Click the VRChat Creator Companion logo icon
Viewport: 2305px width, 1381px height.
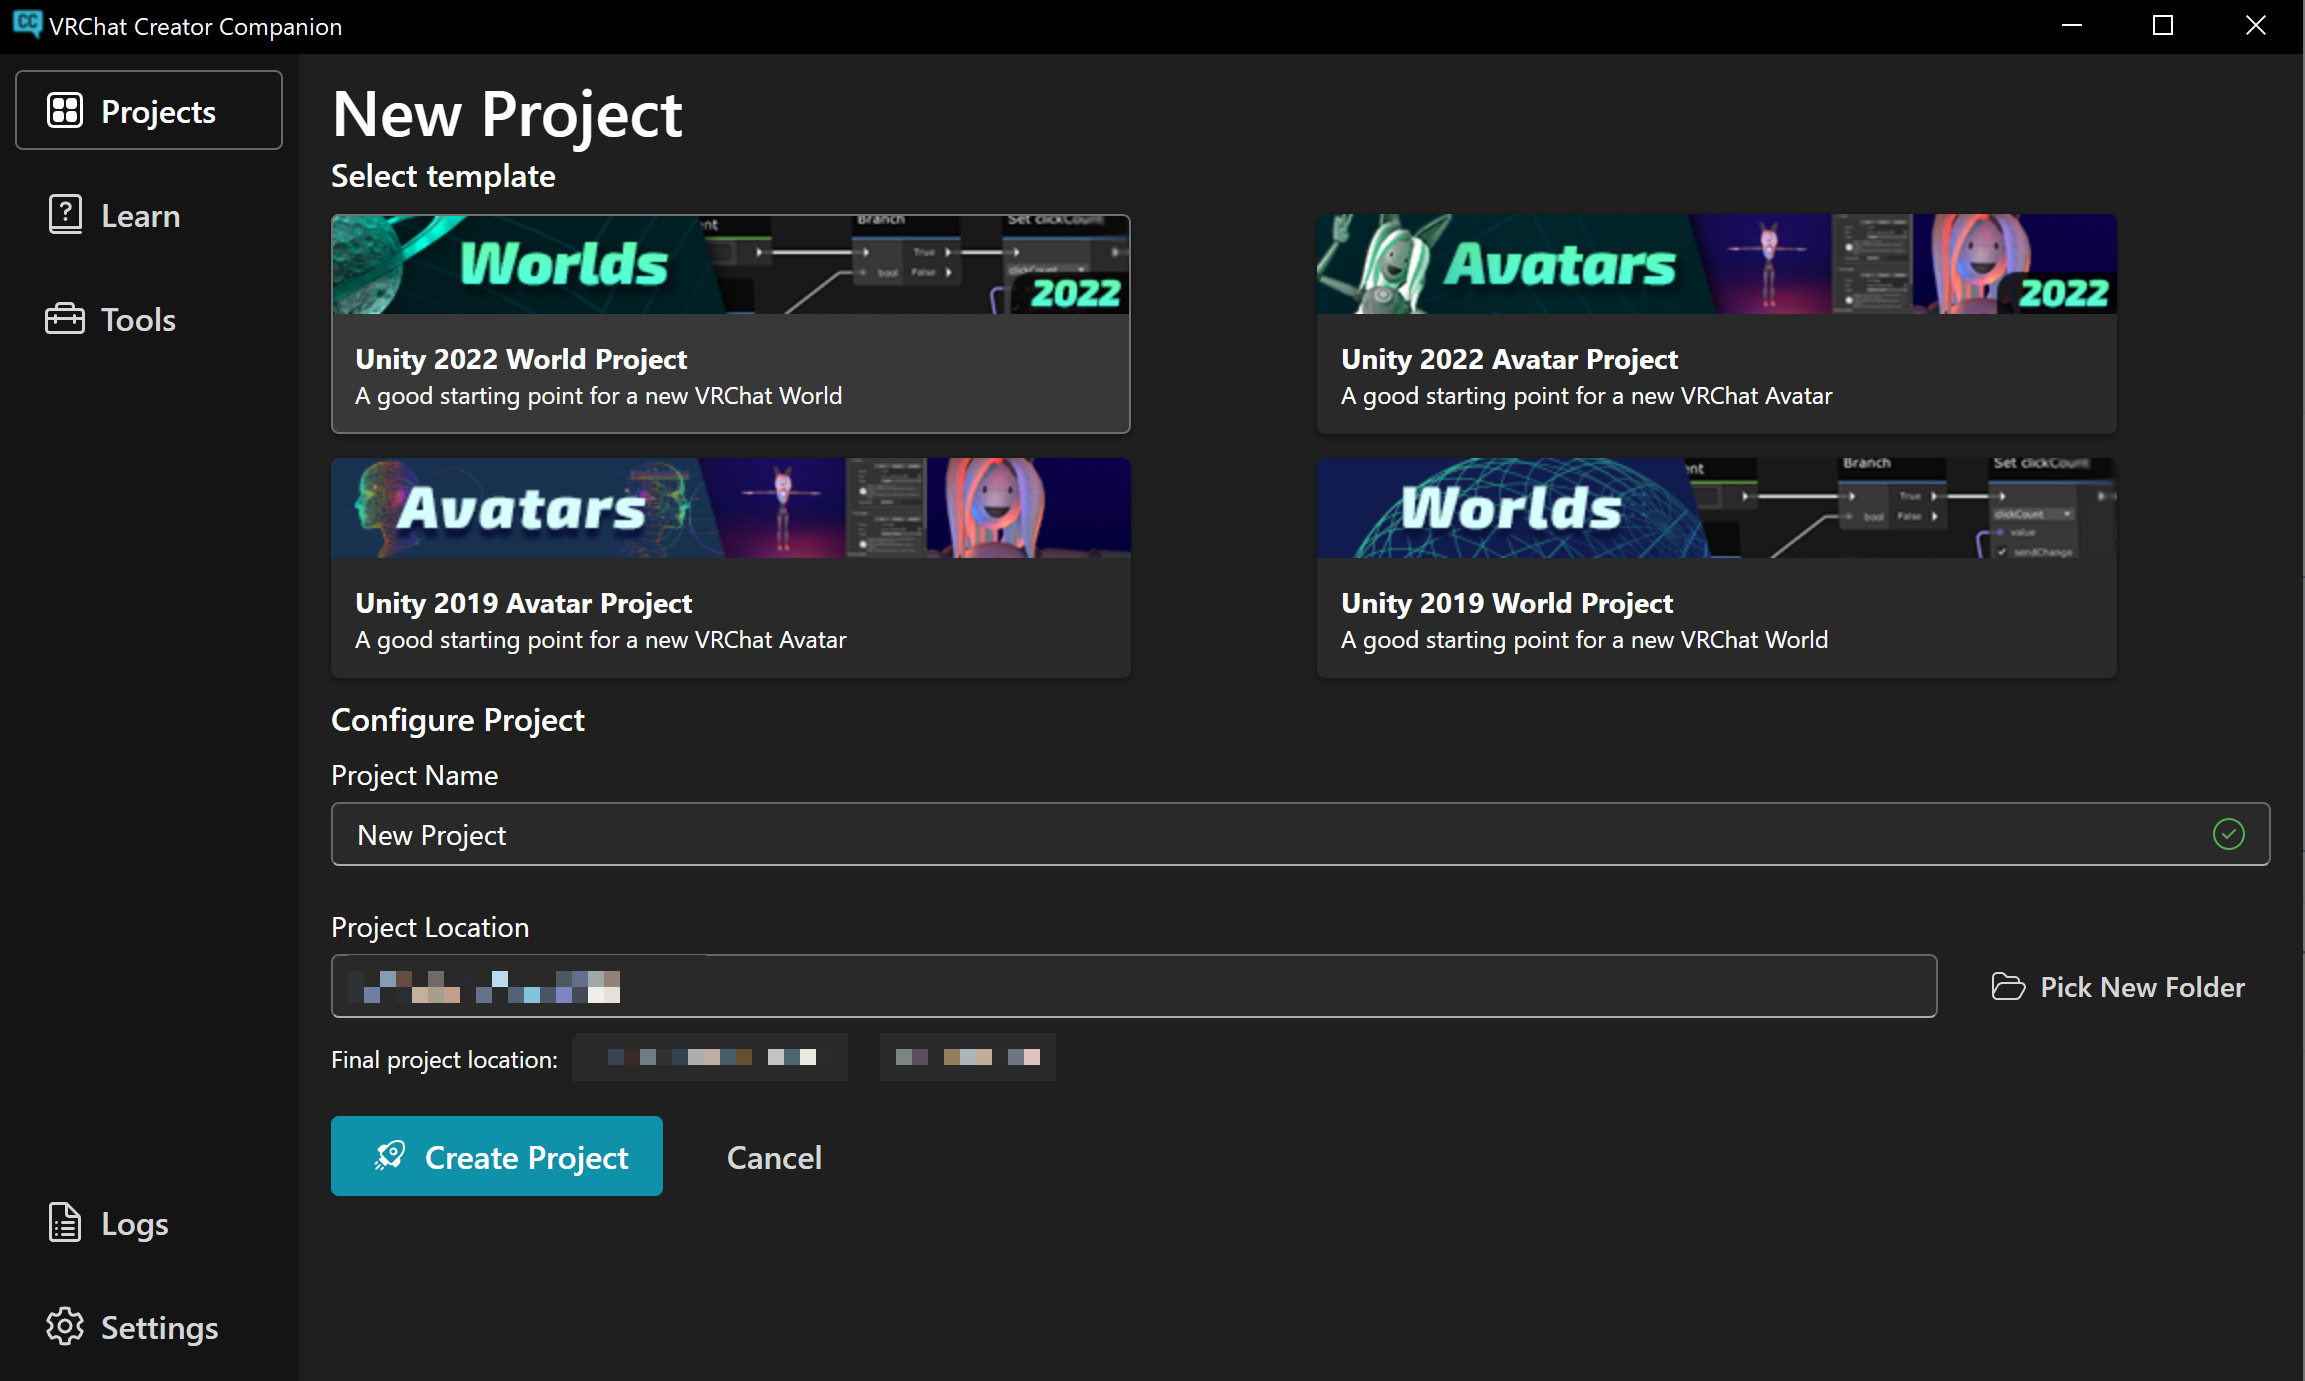tap(27, 25)
